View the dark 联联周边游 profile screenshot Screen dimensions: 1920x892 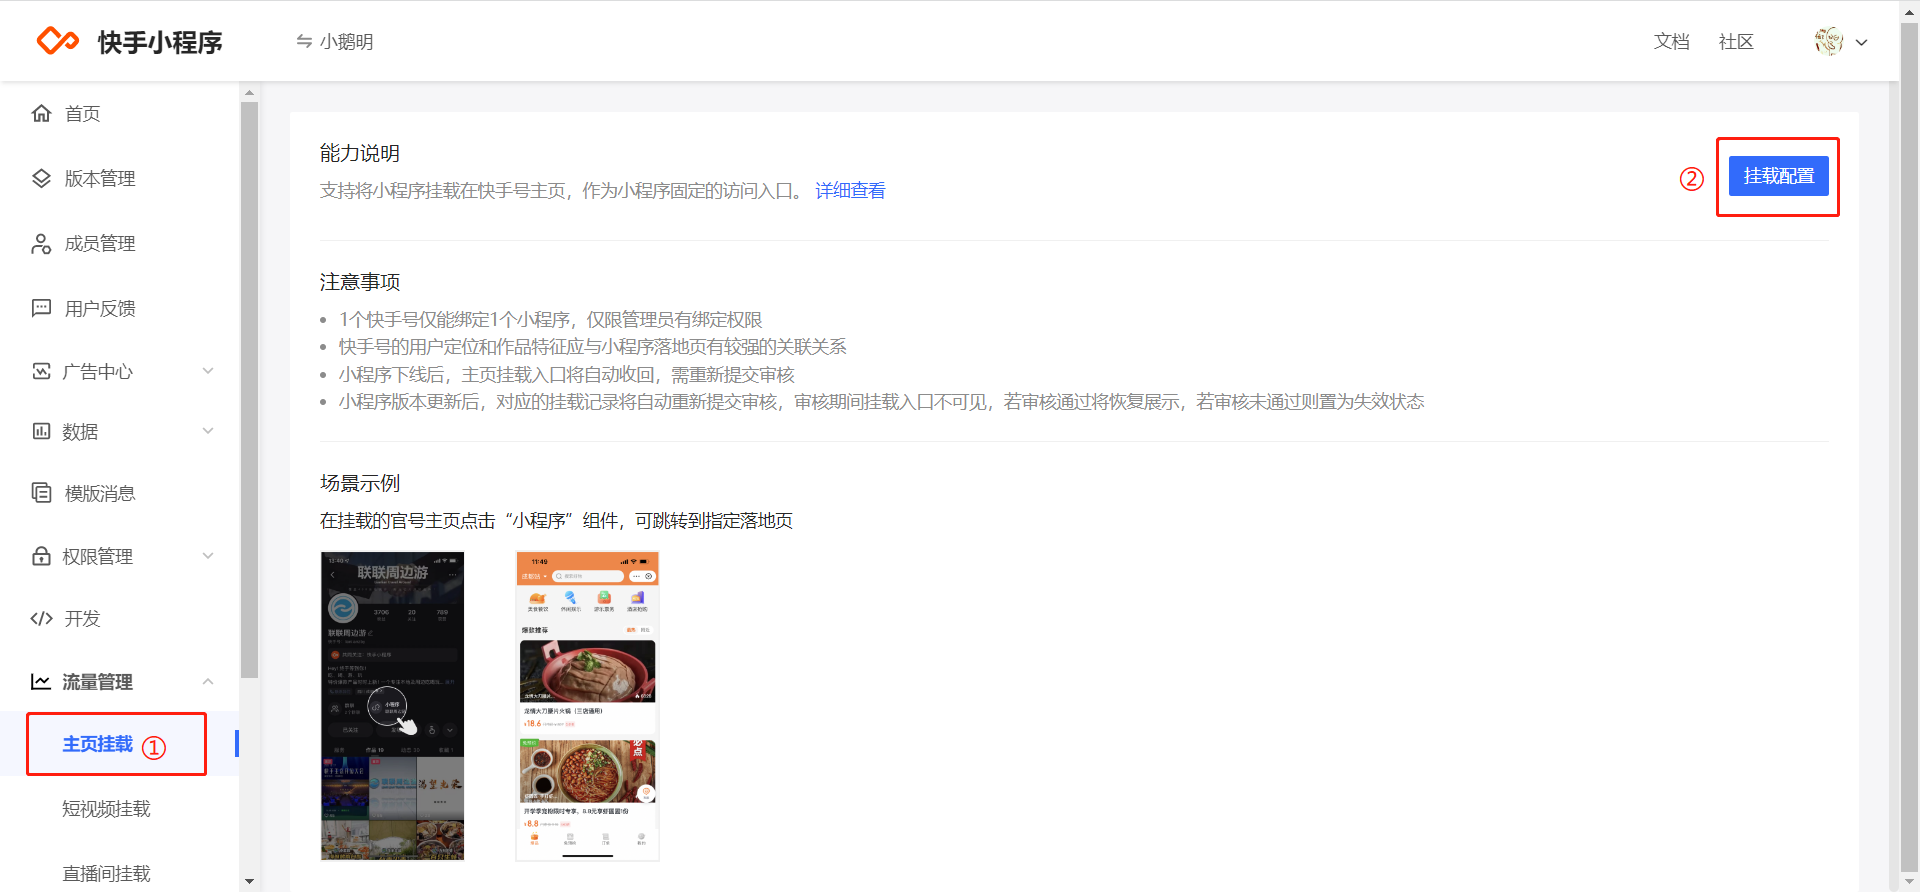(x=392, y=706)
